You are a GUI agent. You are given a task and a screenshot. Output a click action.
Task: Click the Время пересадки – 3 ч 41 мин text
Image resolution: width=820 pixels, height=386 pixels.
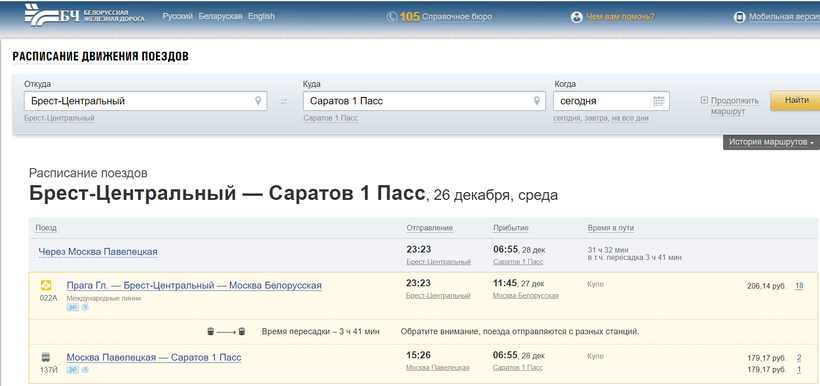coord(321,332)
